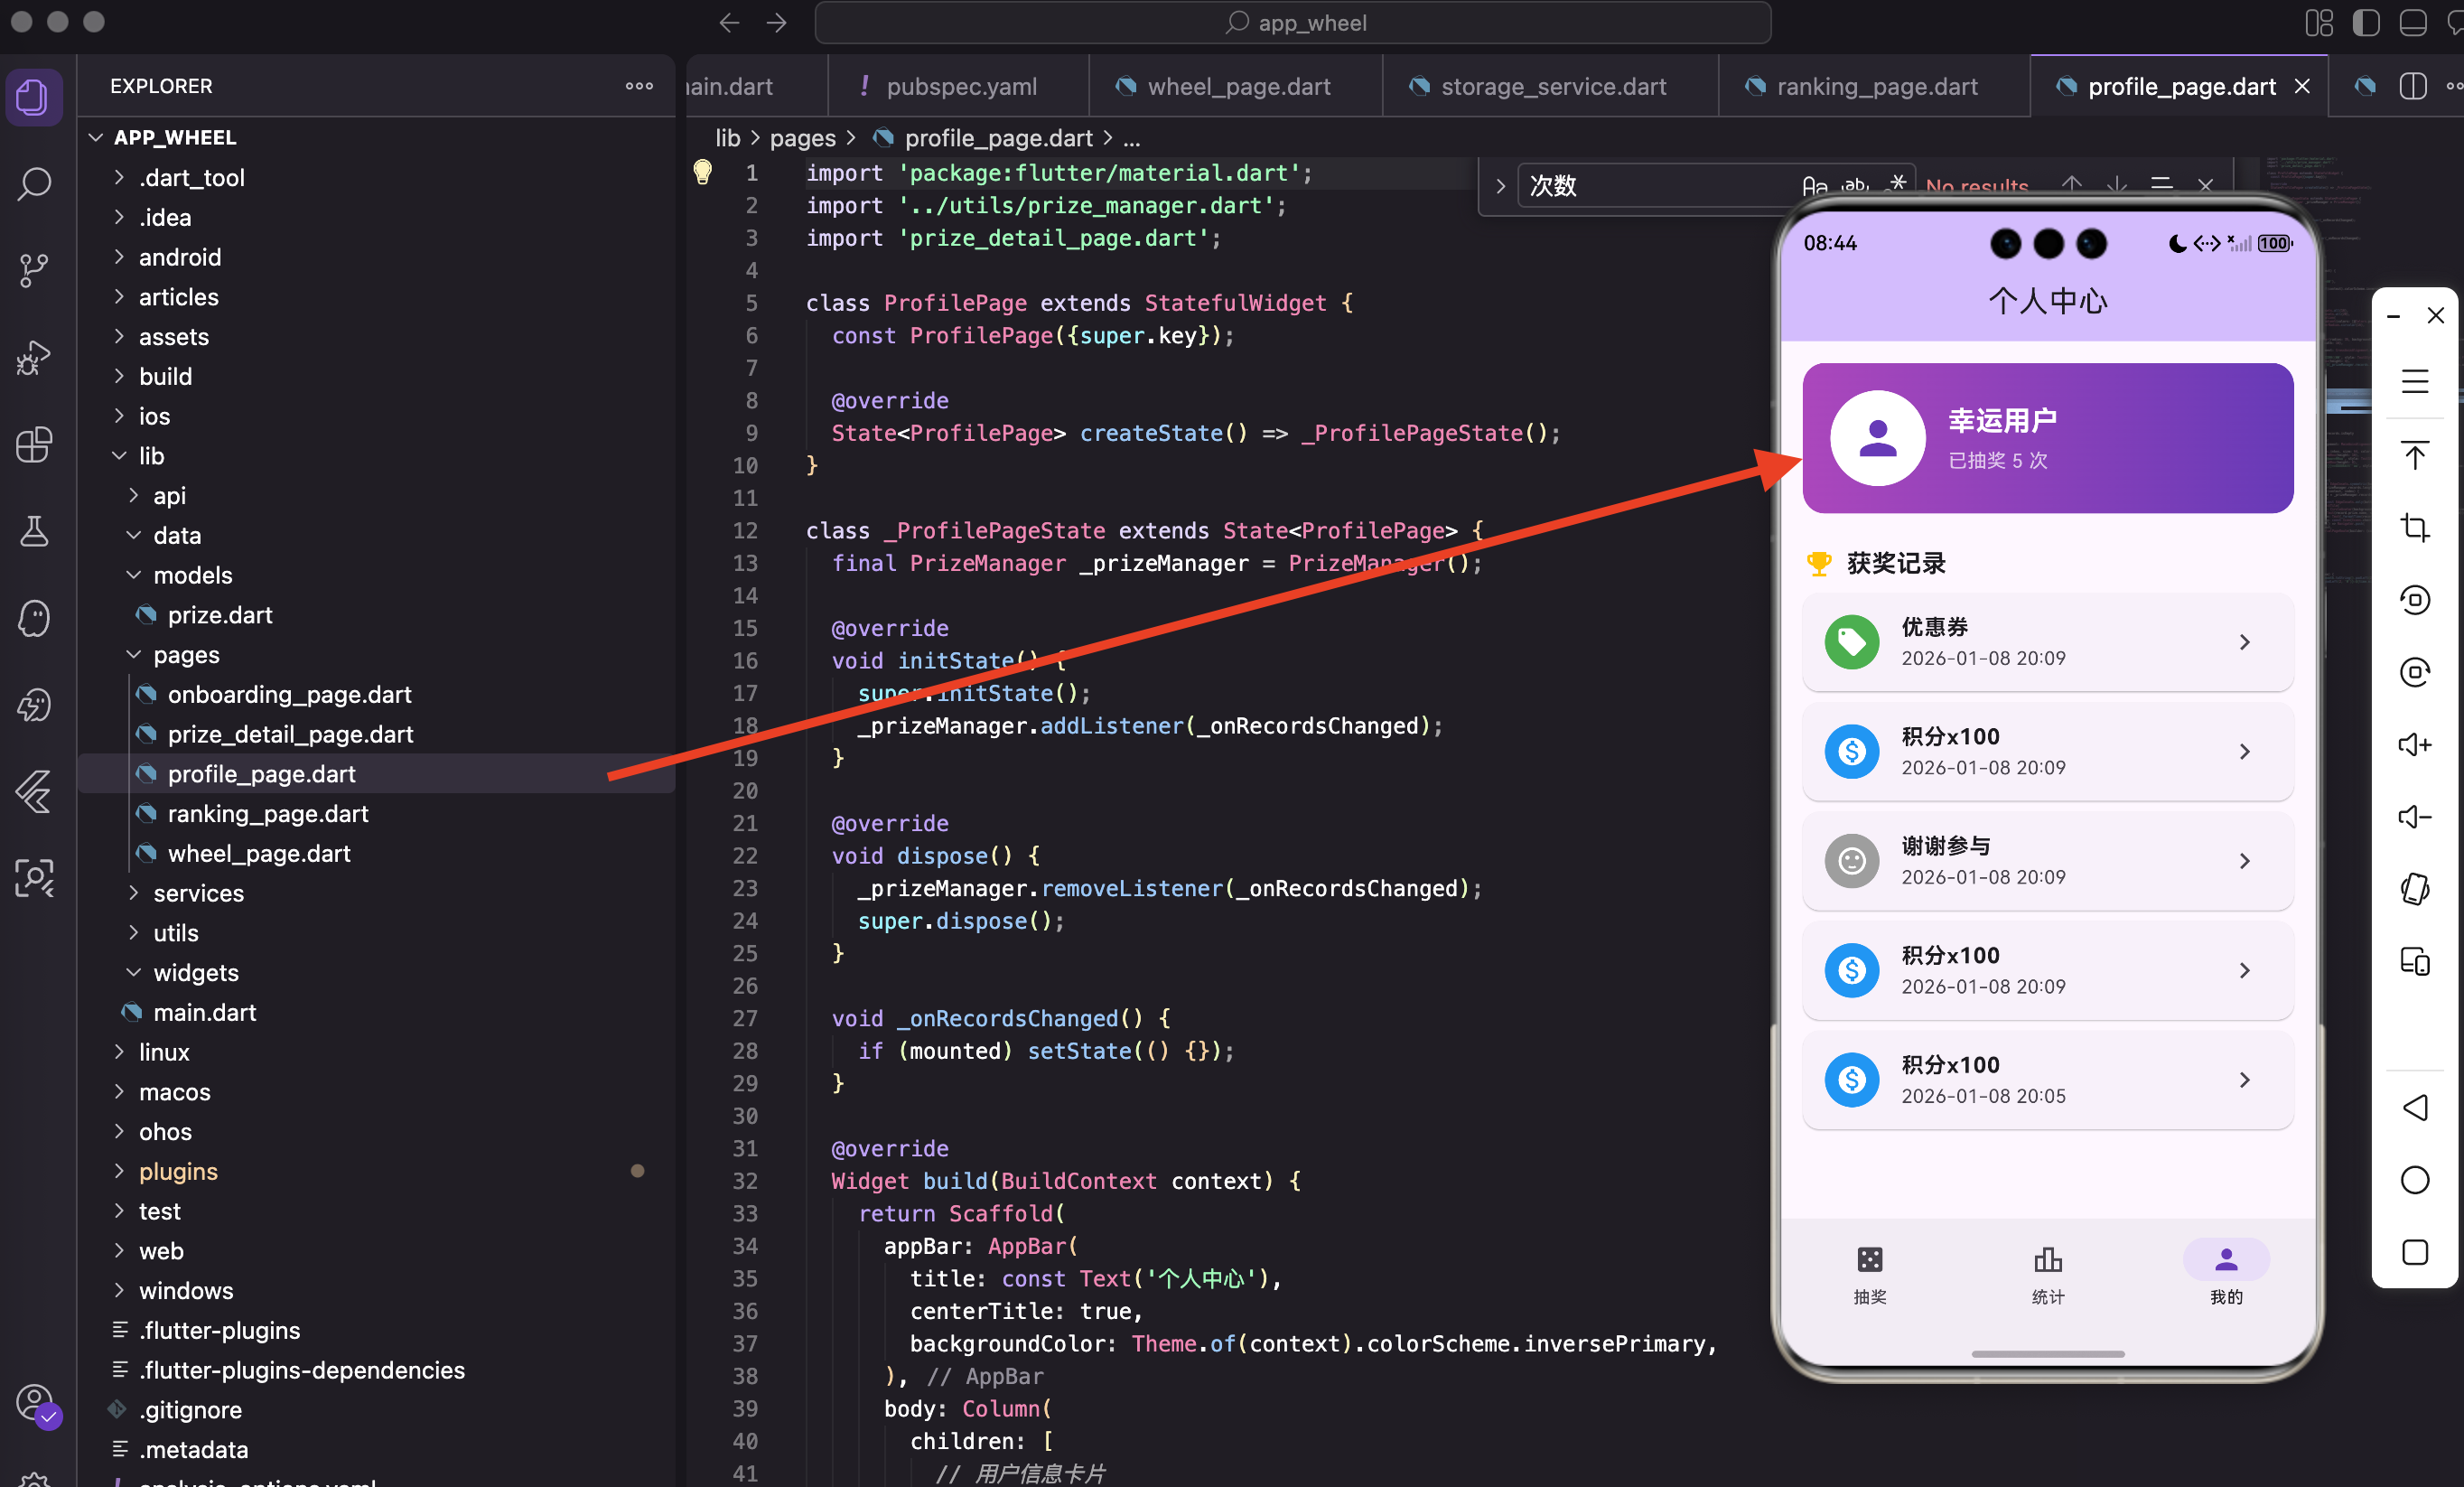Viewport: 2464px width, 1487px height.
Task: Open the 优惠券 prize record
Action: click(2047, 641)
